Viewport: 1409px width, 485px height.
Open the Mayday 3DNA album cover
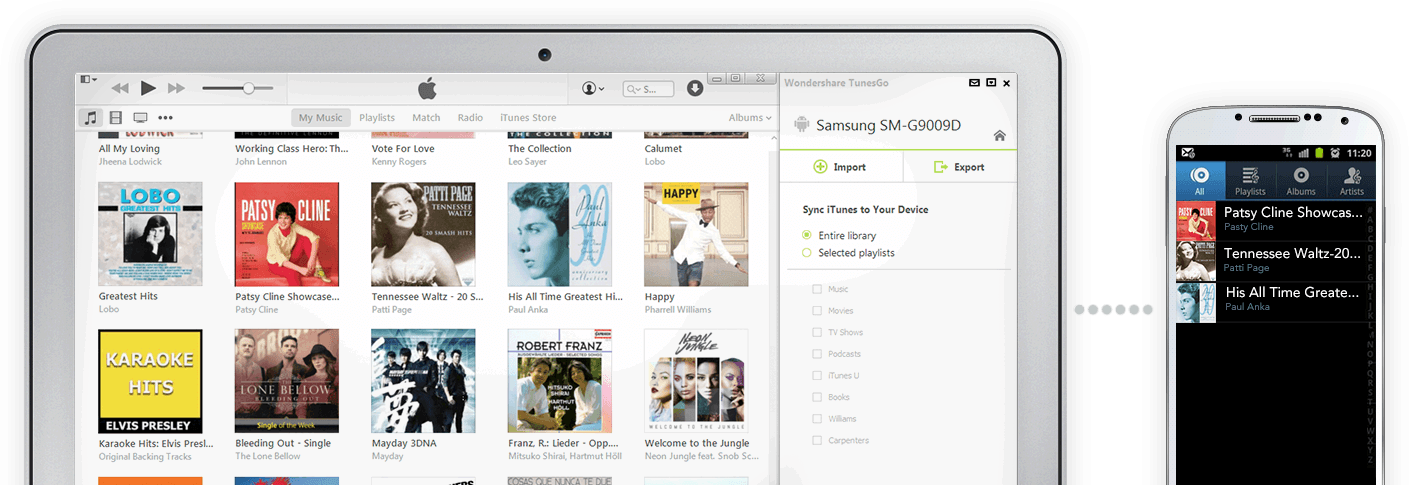pos(423,381)
